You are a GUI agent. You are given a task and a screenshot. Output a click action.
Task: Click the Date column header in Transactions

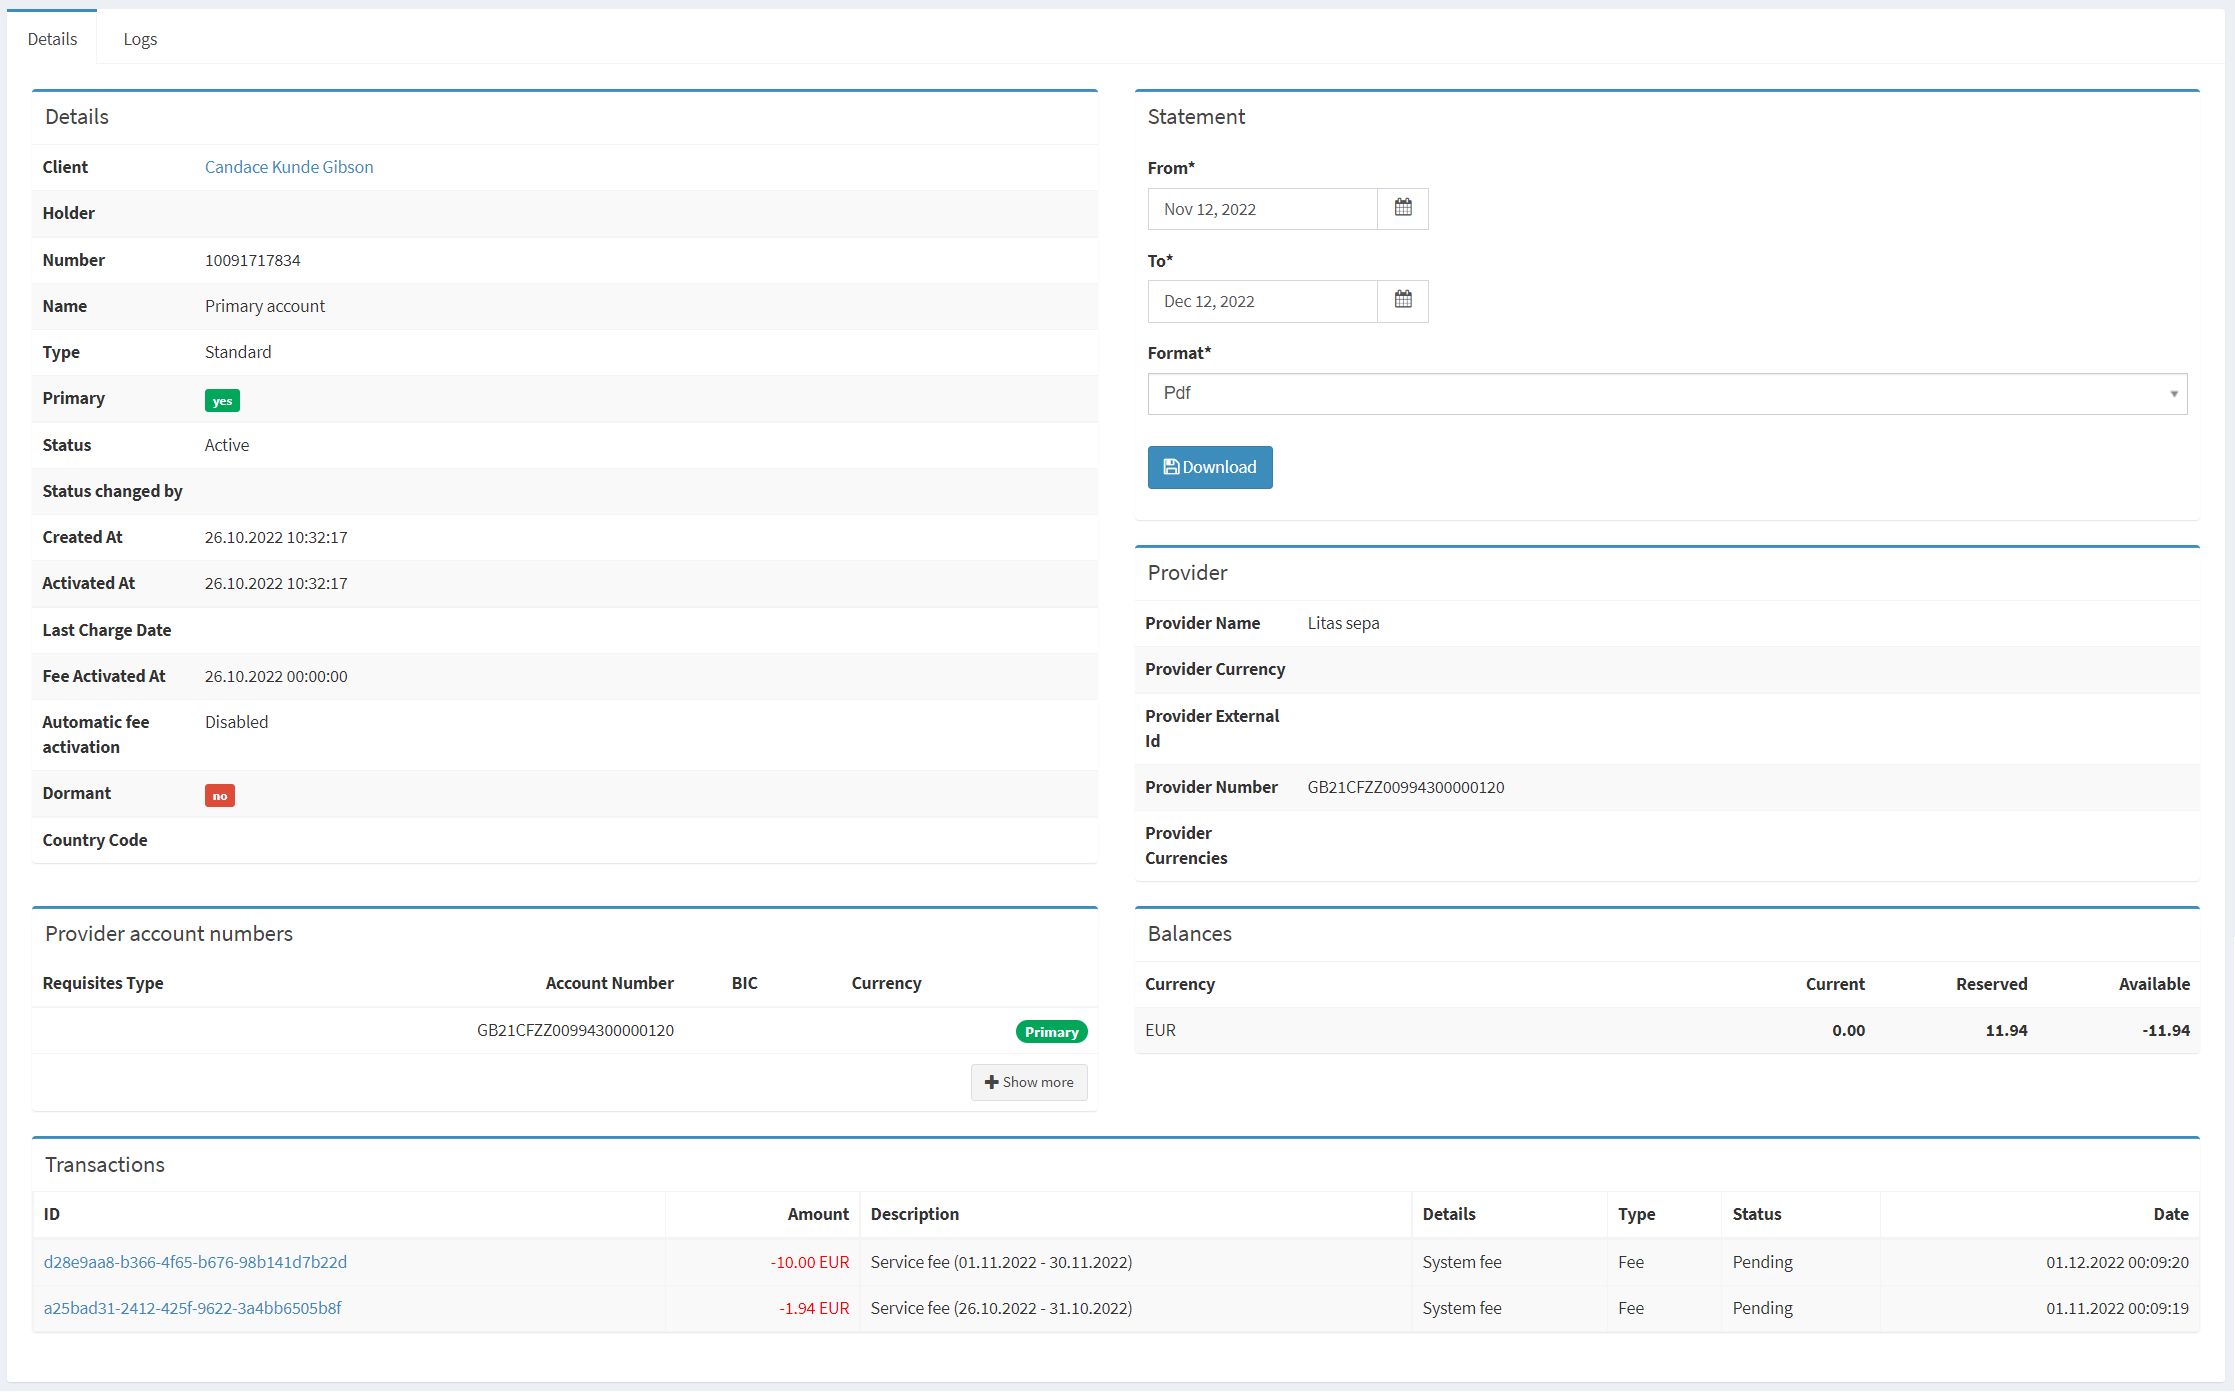(2170, 1214)
